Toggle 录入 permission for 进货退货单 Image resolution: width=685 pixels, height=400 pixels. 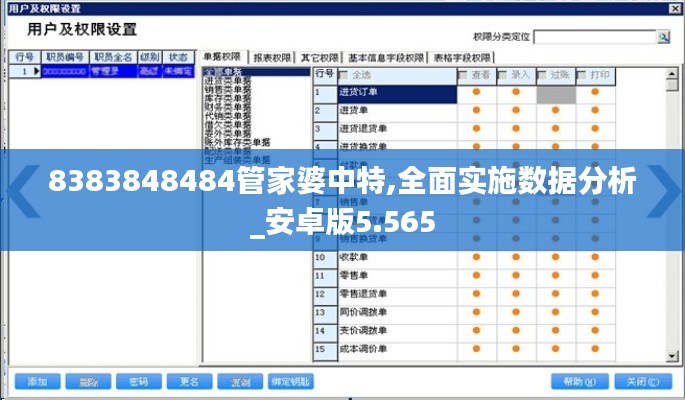[516, 128]
